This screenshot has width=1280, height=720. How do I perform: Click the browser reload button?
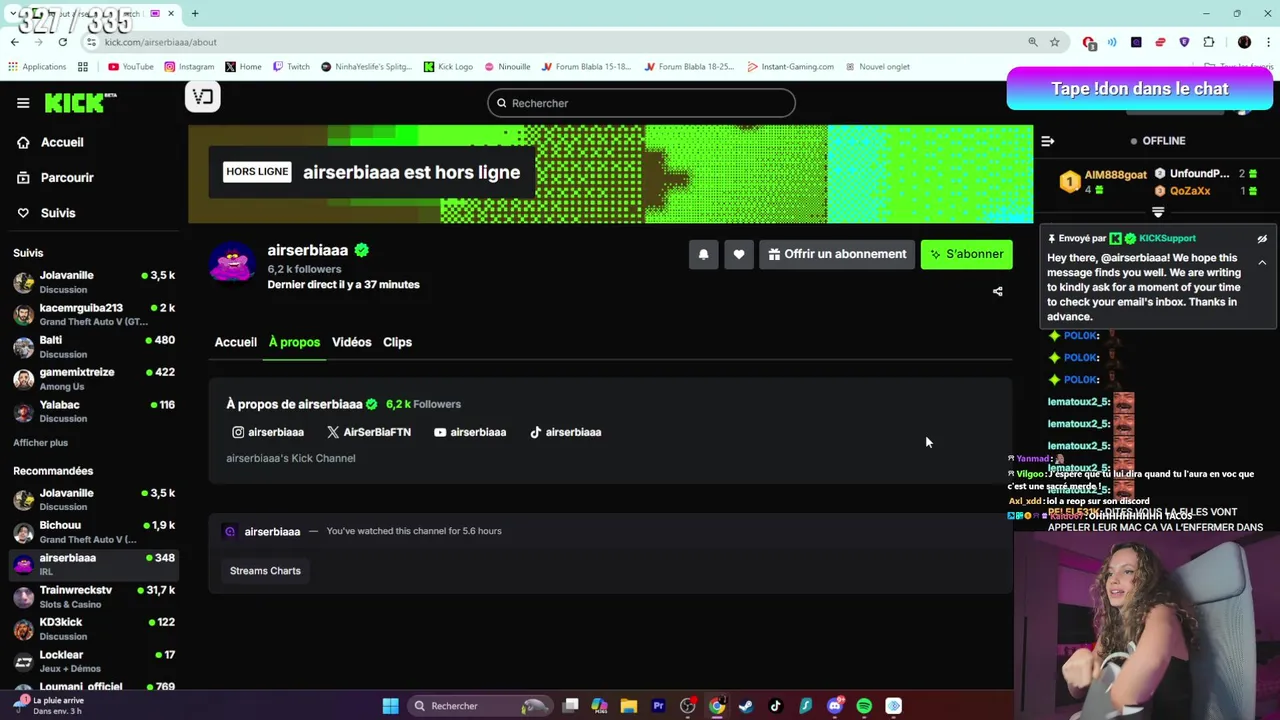click(x=62, y=42)
